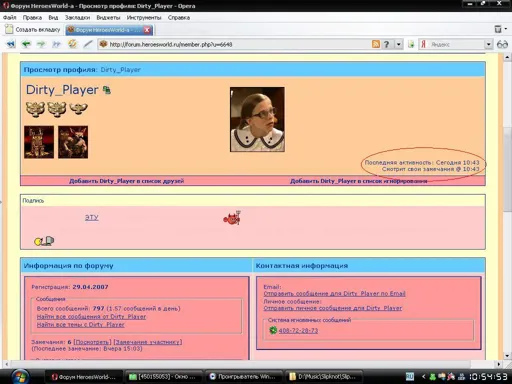Image resolution: width=512 pixels, height=384 pixels.
Task: Click the online status icon beside Dirty_Player name
Action: click(x=107, y=90)
